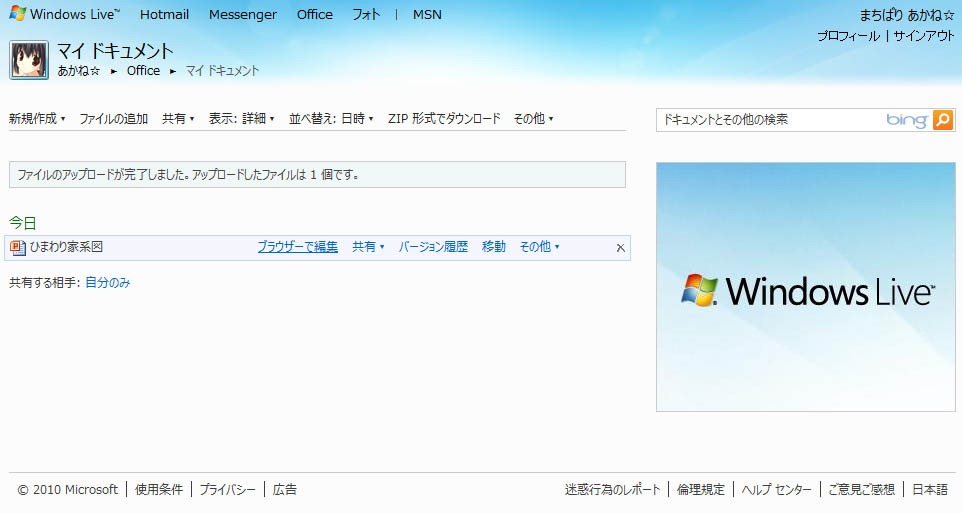Viewport: 962px width, 513px height.
Task: Click ZIP 形式でダウンロード
Action: point(444,118)
